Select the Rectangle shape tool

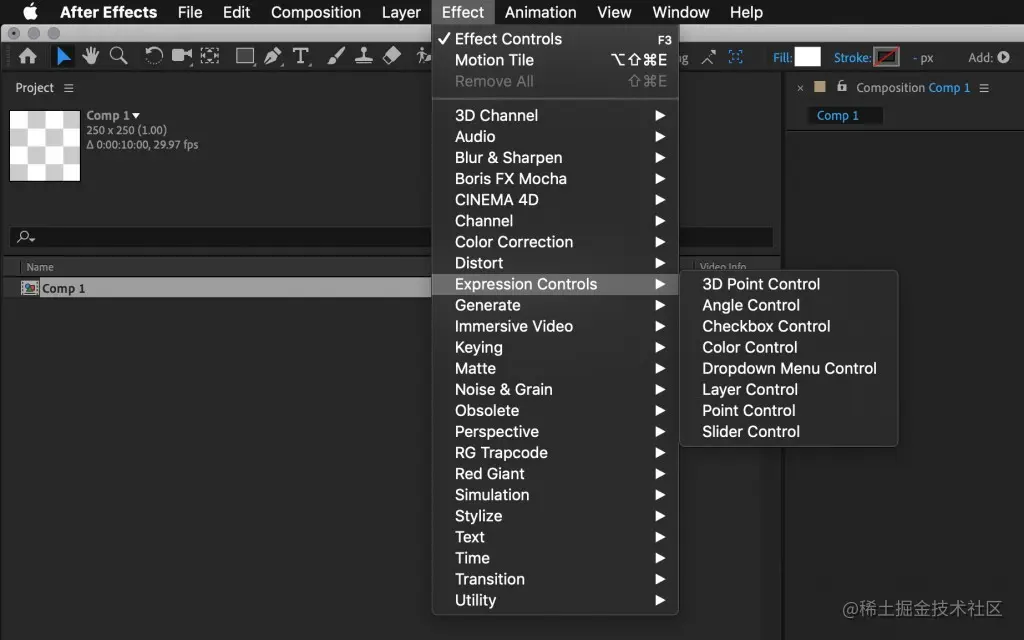[245, 57]
